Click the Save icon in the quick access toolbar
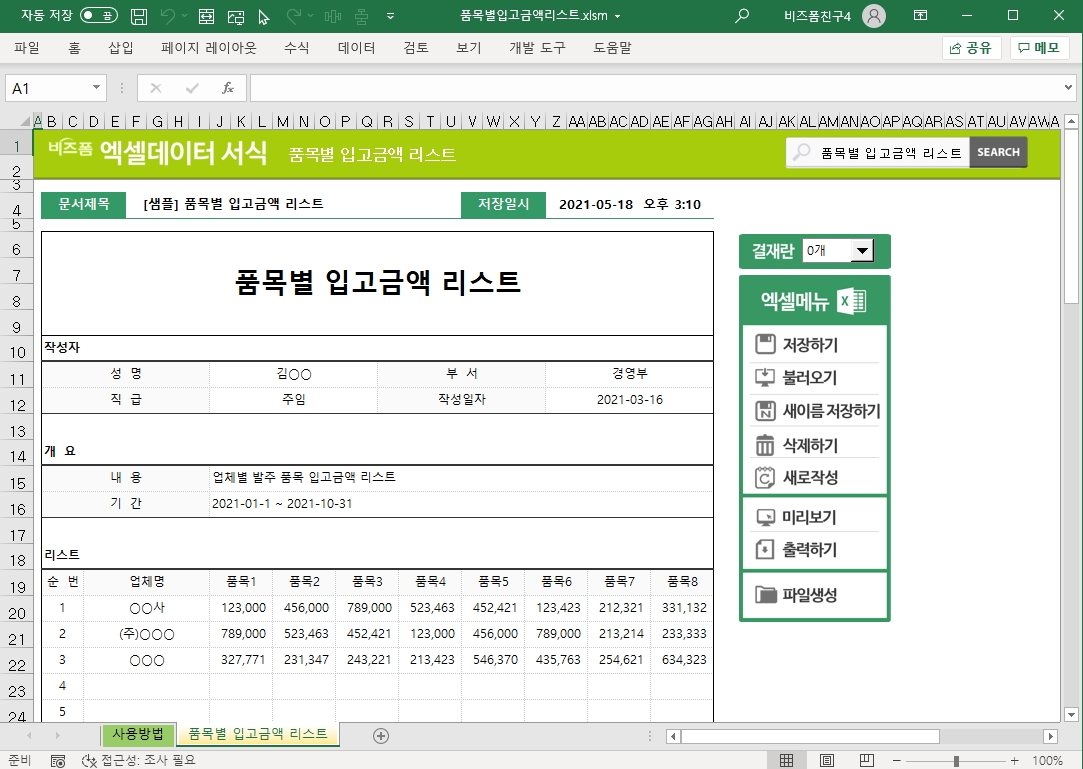The image size is (1083, 769). (x=139, y=16)
